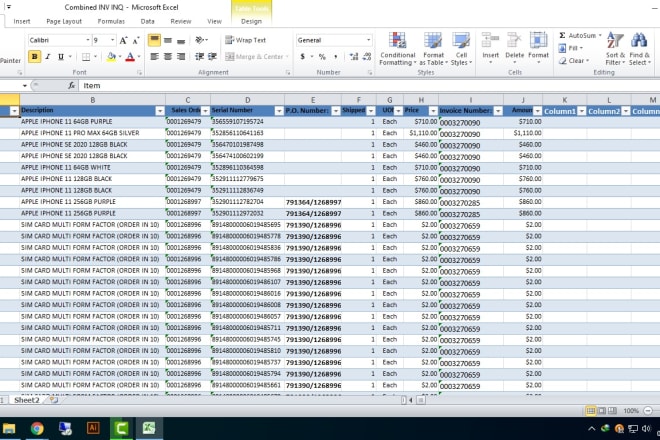Click Merge & Center button
Viewport: 660px width, 440px height.
[254, 56]
